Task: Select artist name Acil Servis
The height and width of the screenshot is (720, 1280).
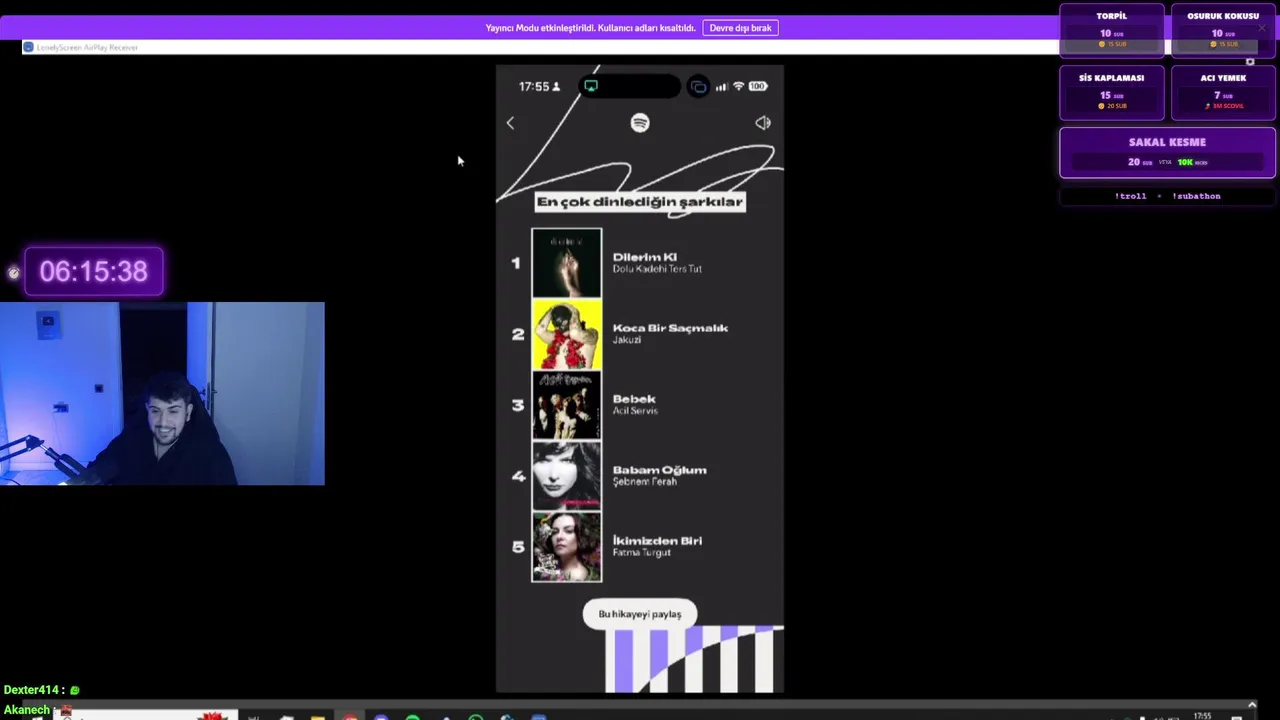Action: [x=635, y=411]
